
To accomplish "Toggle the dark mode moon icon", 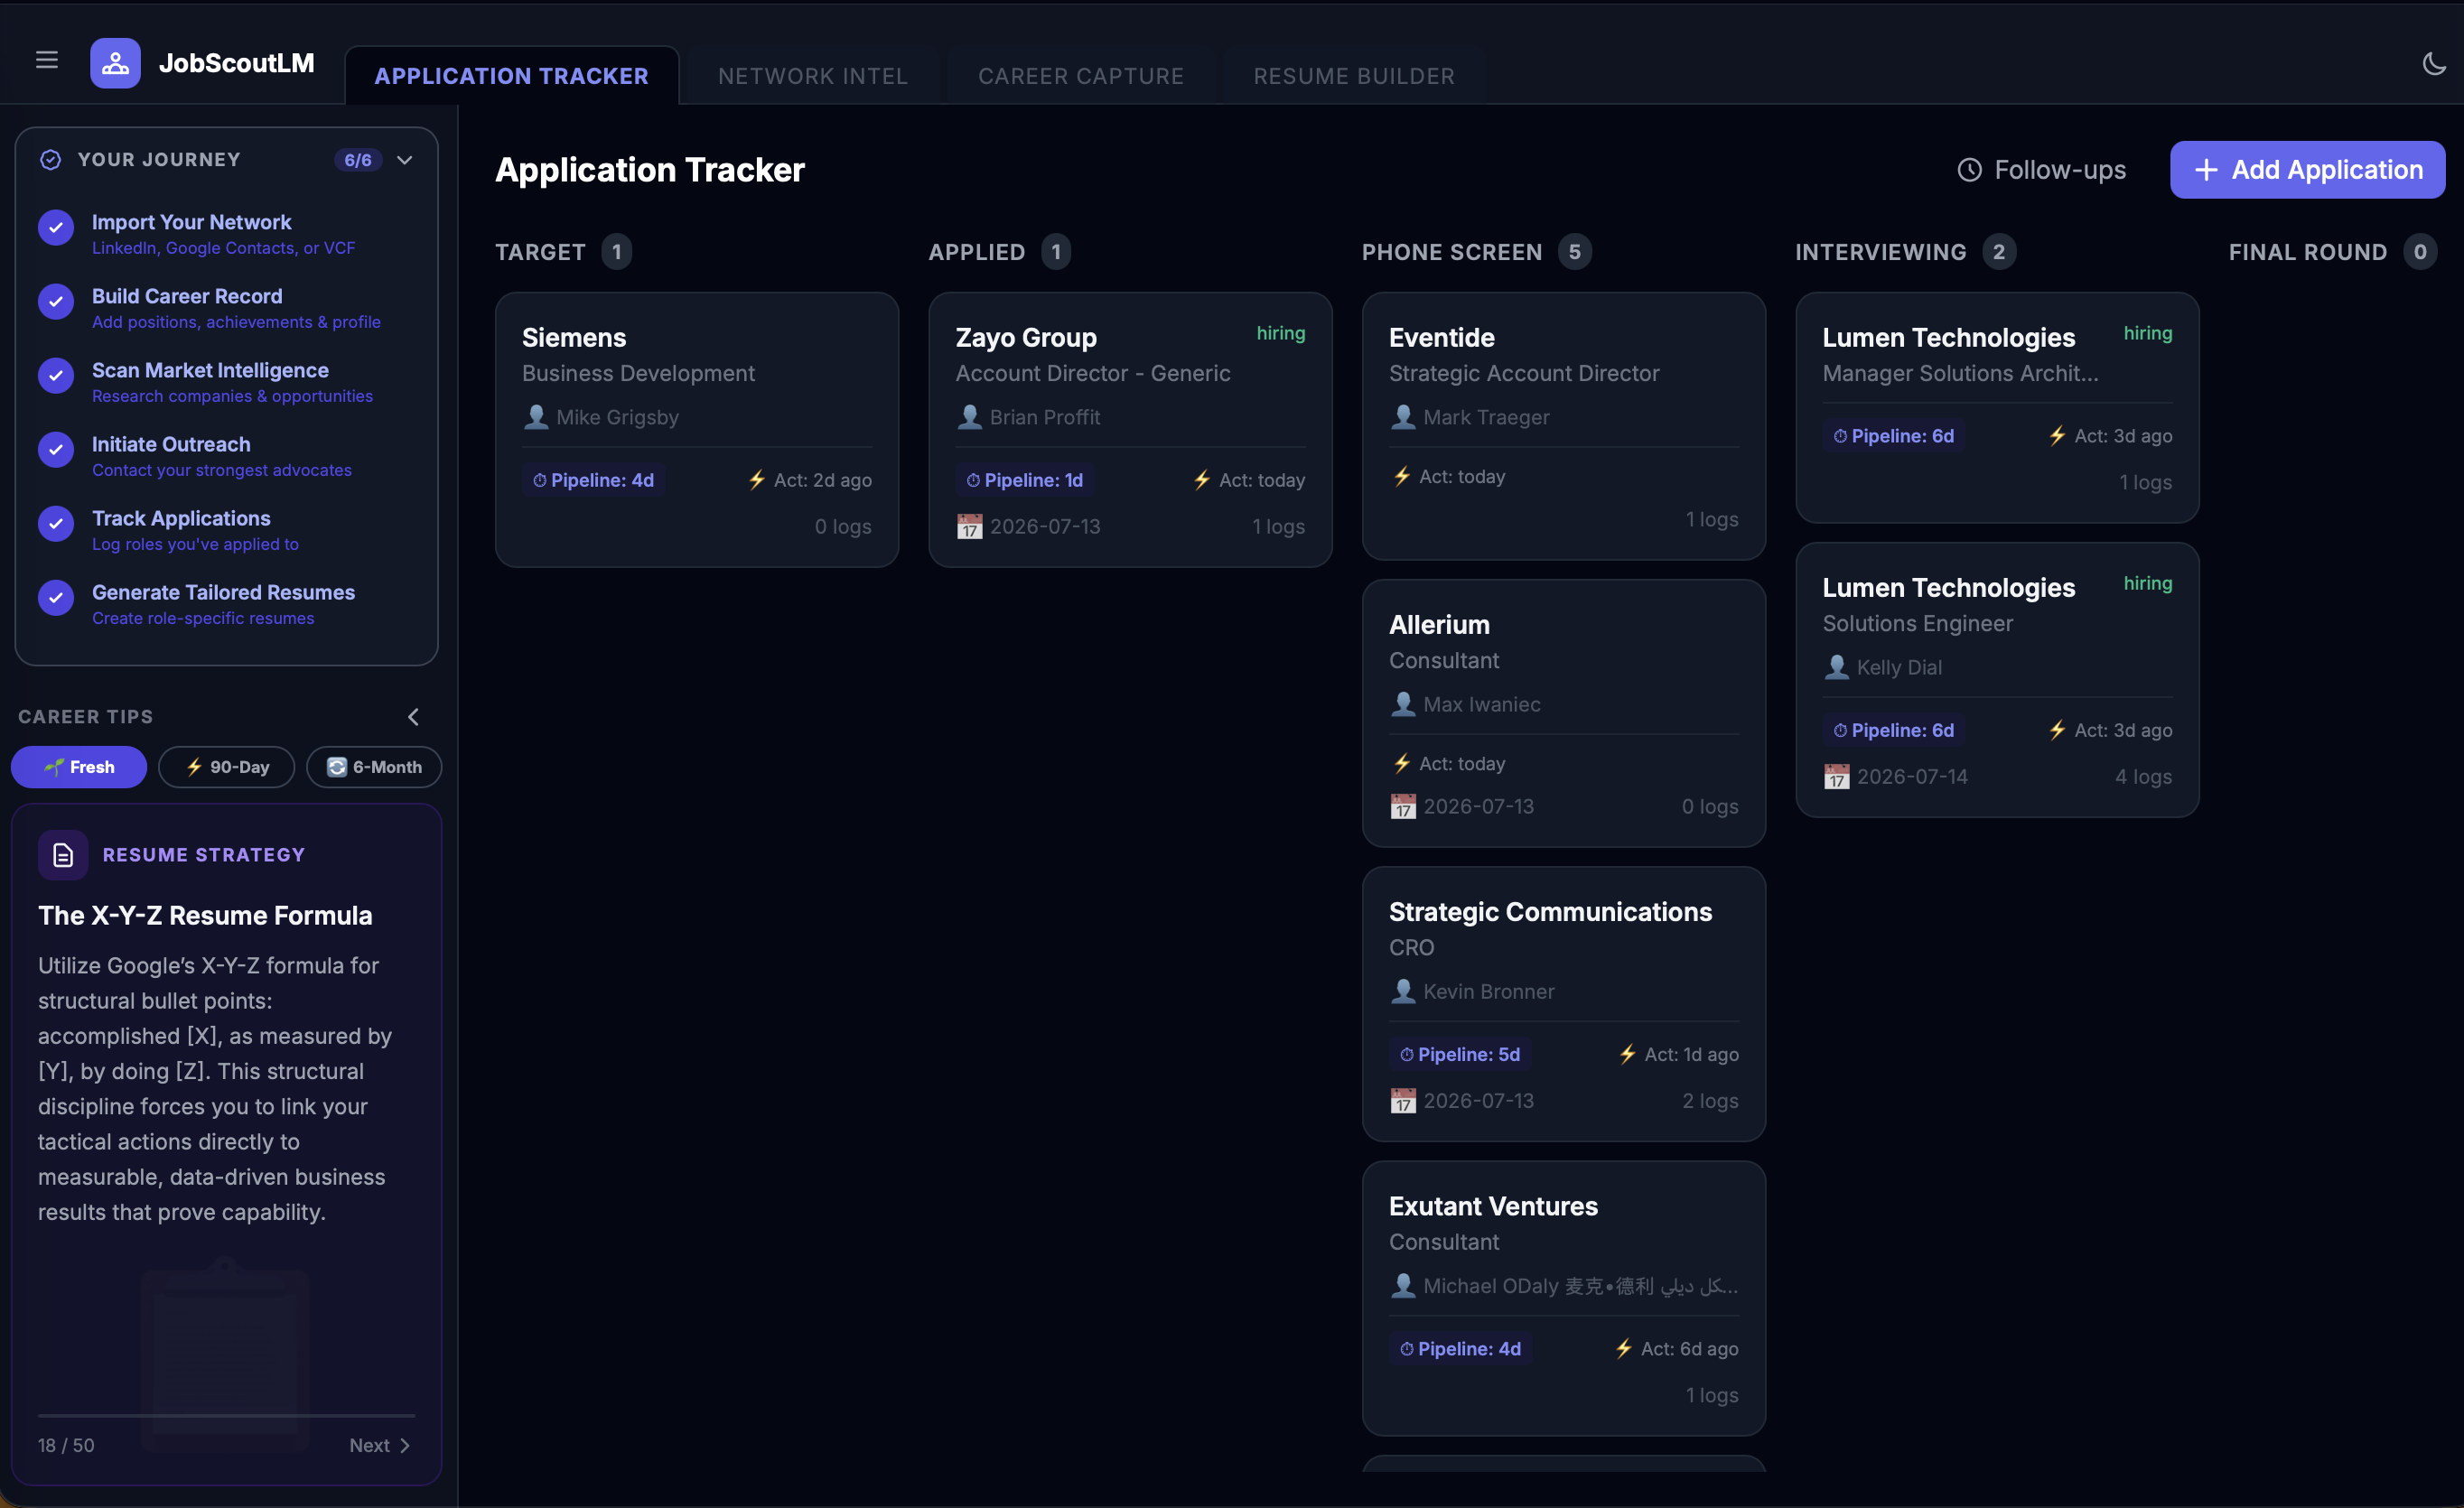I will tap(2434, 63).
